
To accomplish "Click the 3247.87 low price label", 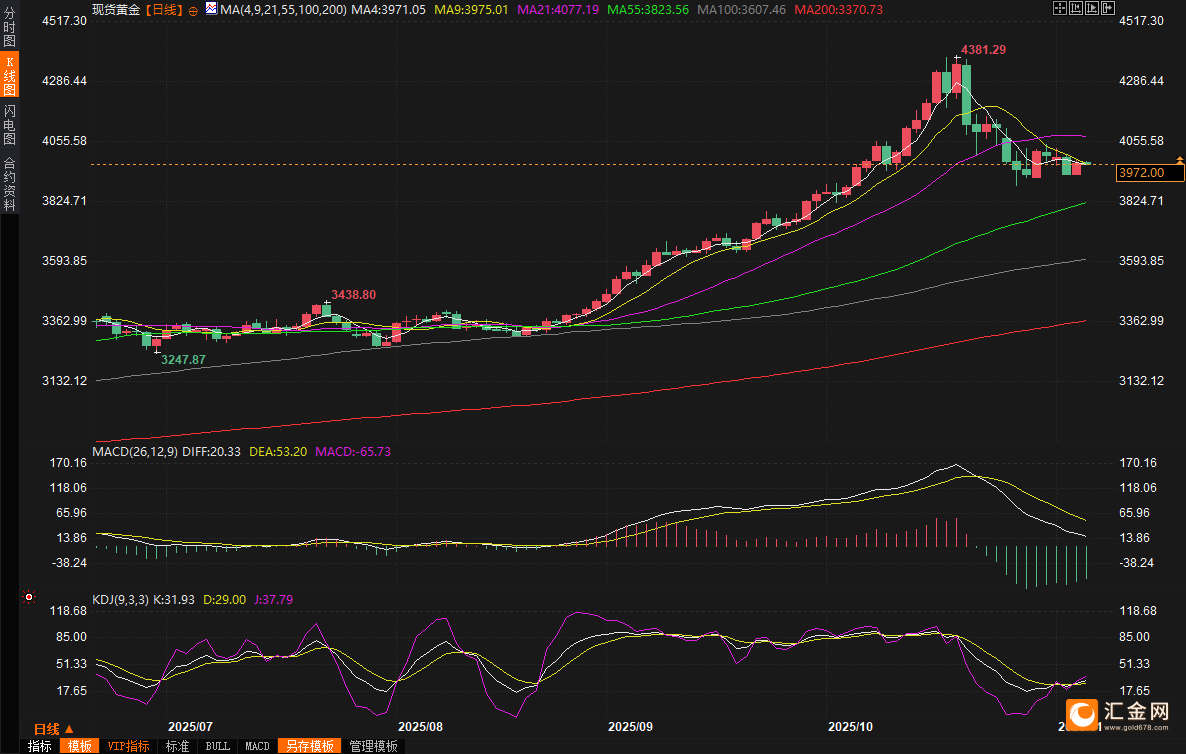I will click(x=183, y=360).
